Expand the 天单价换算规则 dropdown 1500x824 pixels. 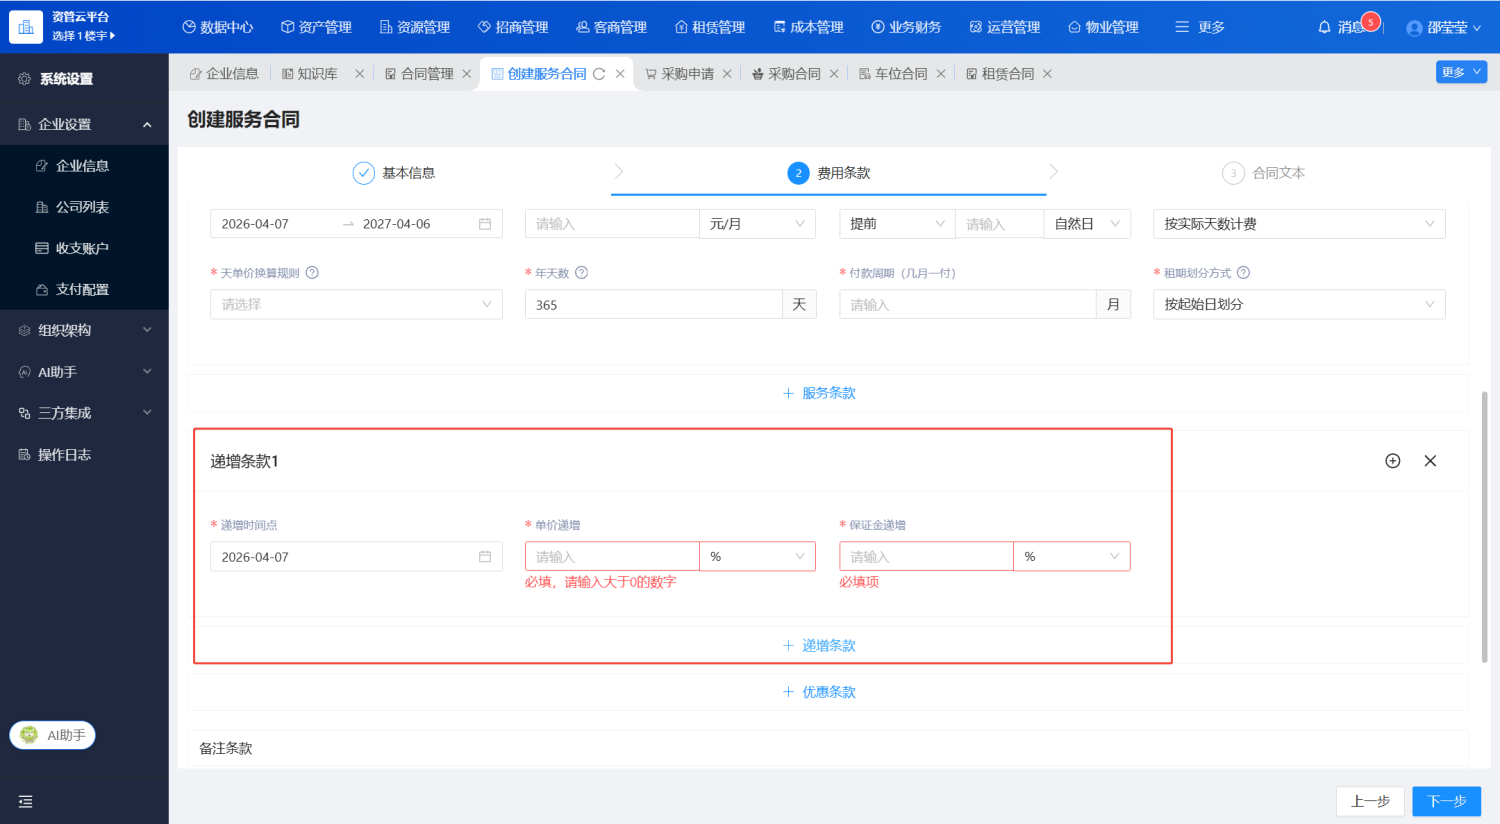point(356,304)
